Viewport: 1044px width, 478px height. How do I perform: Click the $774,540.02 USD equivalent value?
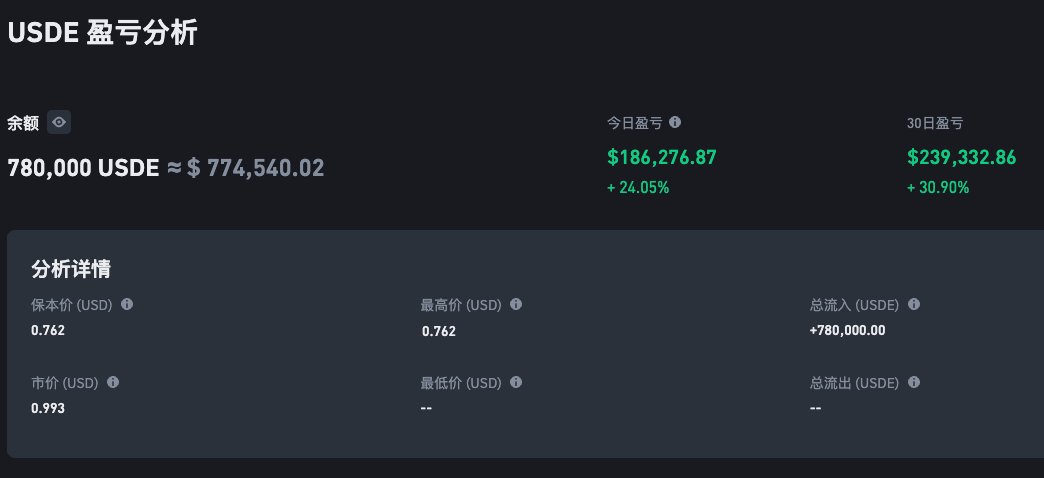[255, 168]
